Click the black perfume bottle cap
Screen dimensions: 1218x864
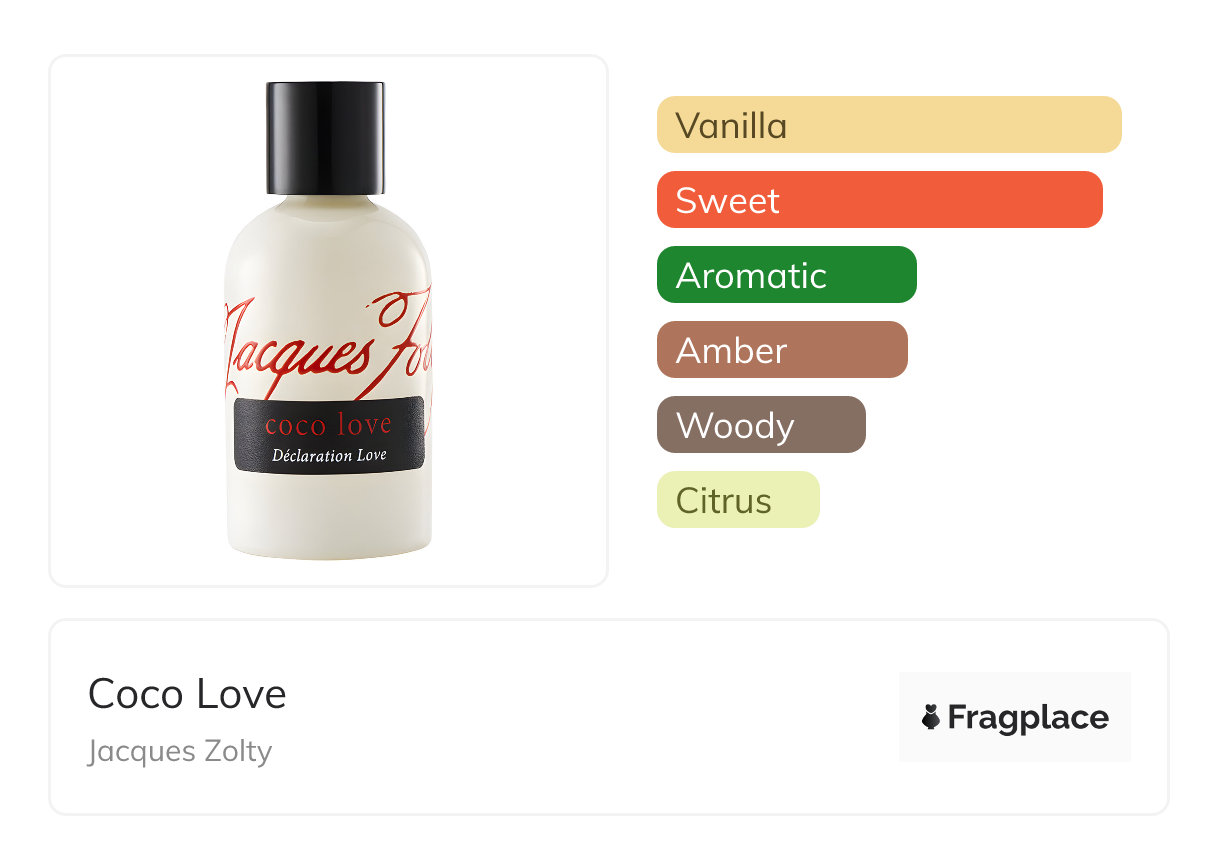325,138
